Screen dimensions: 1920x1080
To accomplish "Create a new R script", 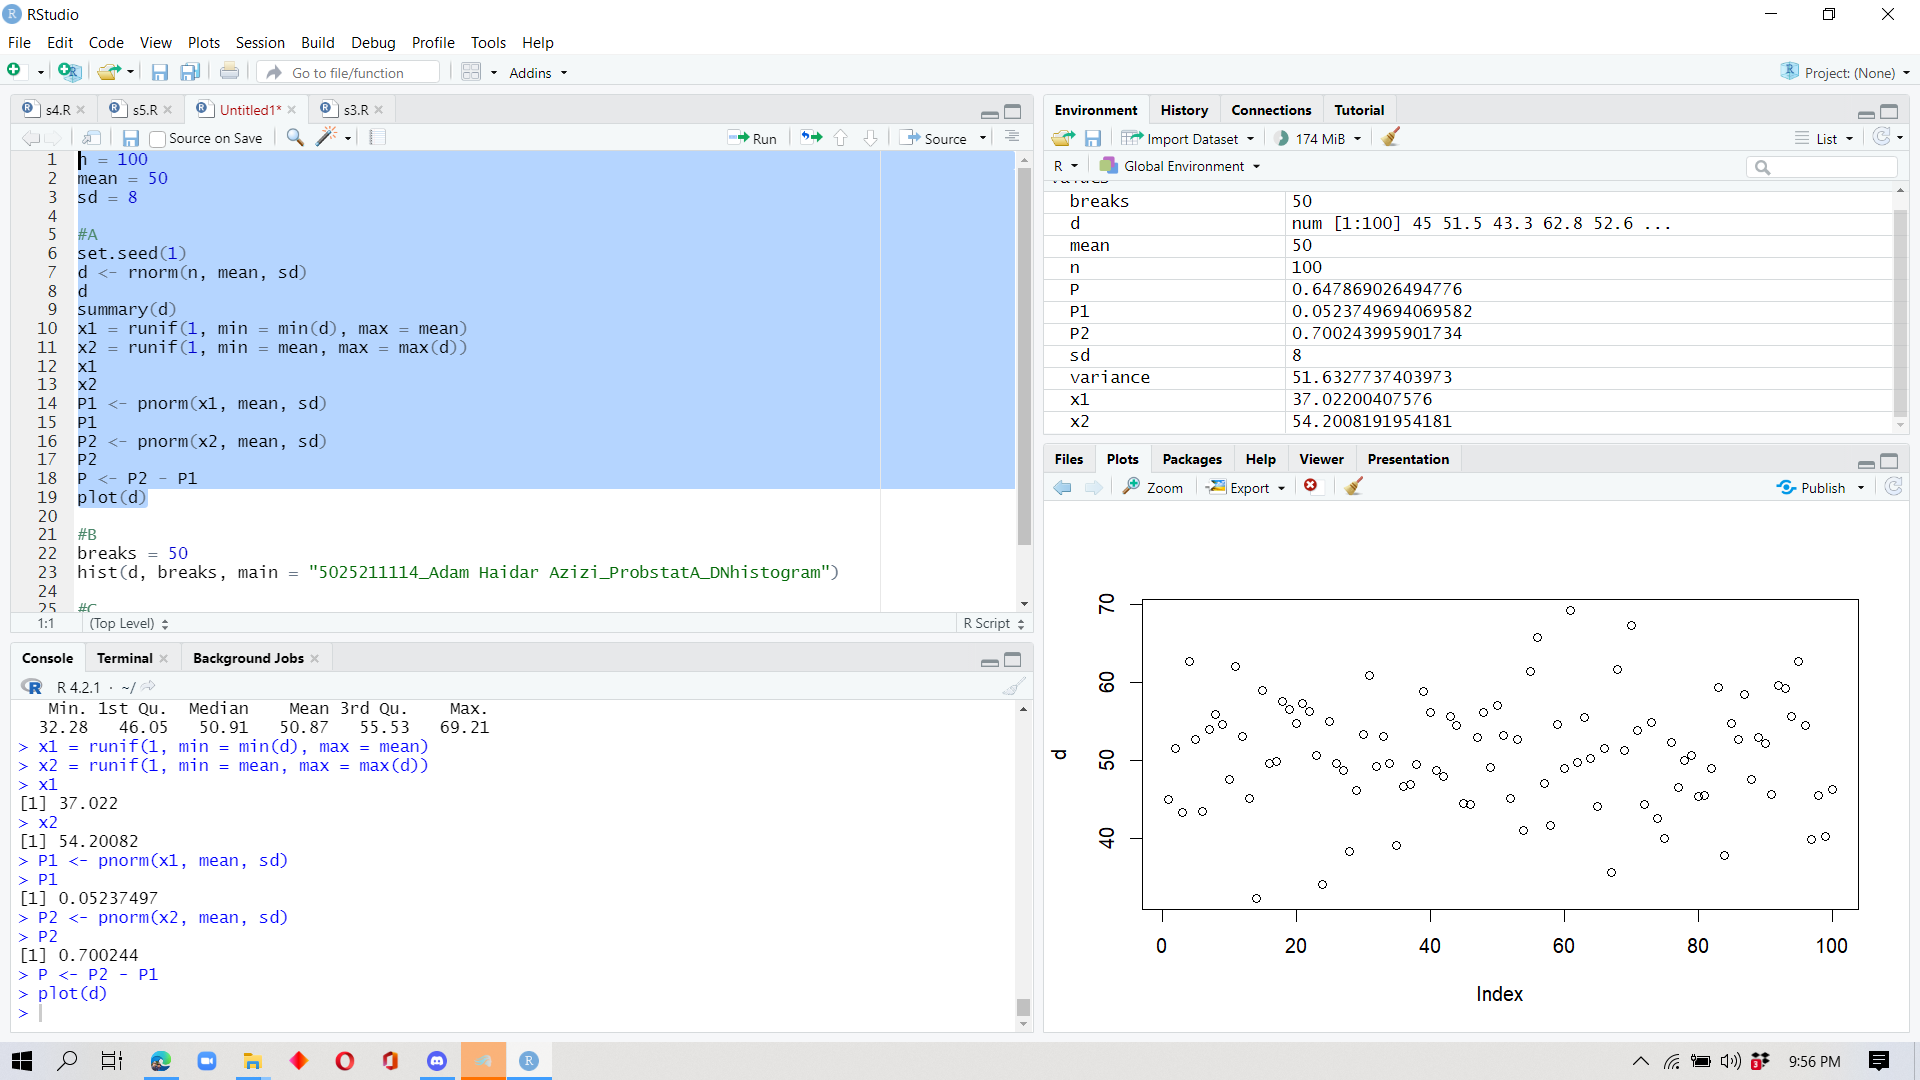I will click(14, 71).
